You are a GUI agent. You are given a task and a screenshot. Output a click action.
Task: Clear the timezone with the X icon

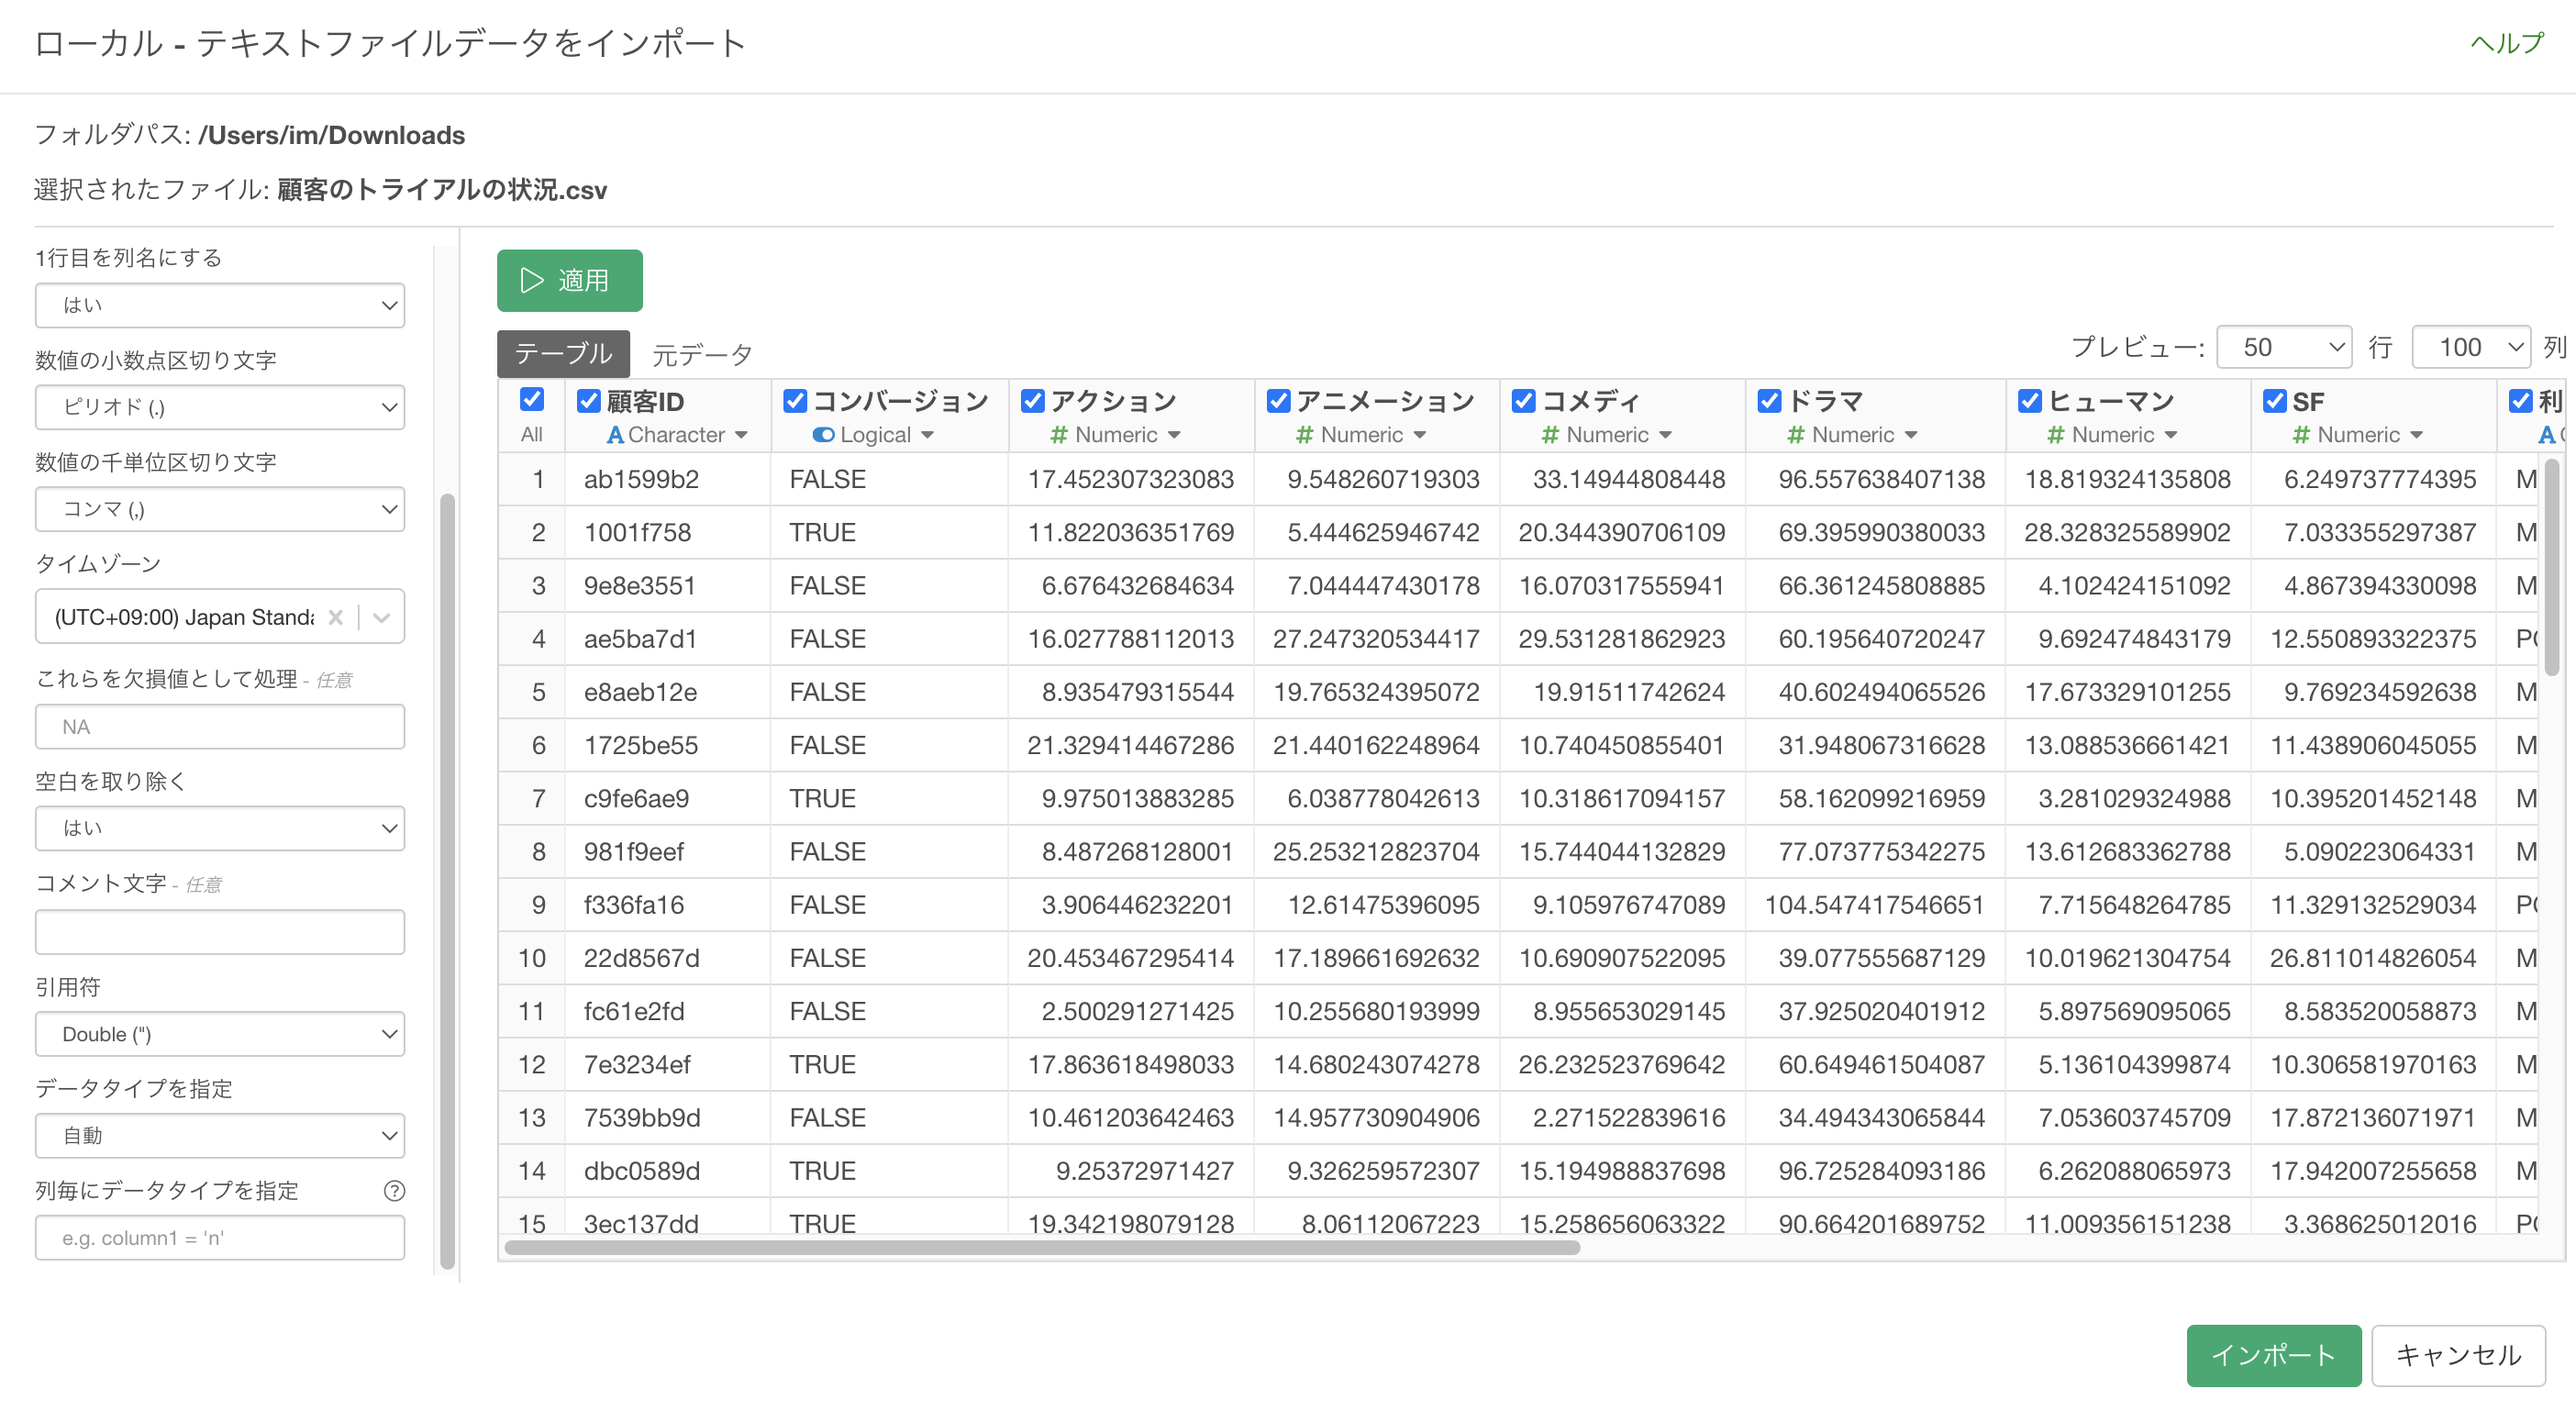point(336,617)
